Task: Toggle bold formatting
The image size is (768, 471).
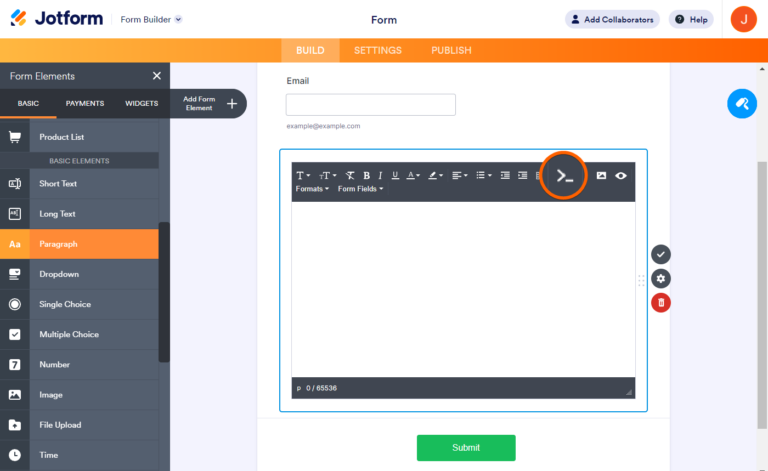Action: pos(366,175)
